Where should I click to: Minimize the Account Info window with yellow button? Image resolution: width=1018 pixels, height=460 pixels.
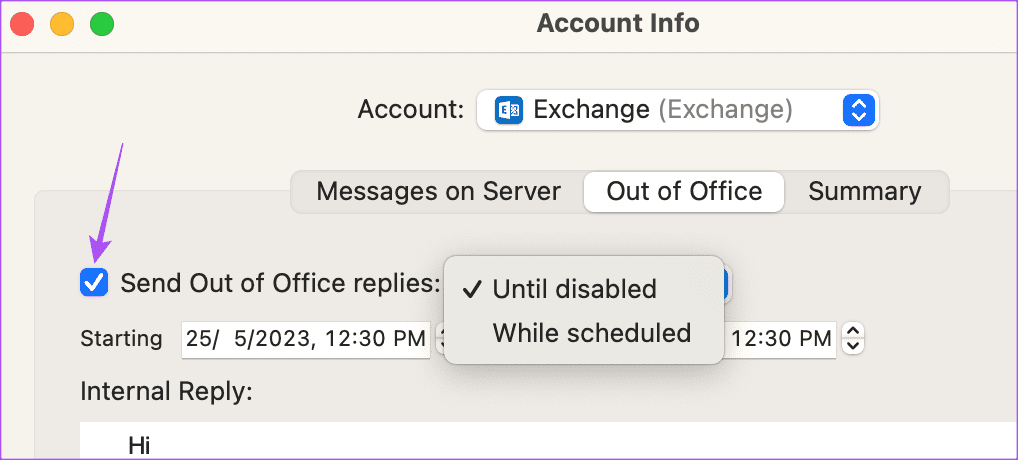[63, 25]
